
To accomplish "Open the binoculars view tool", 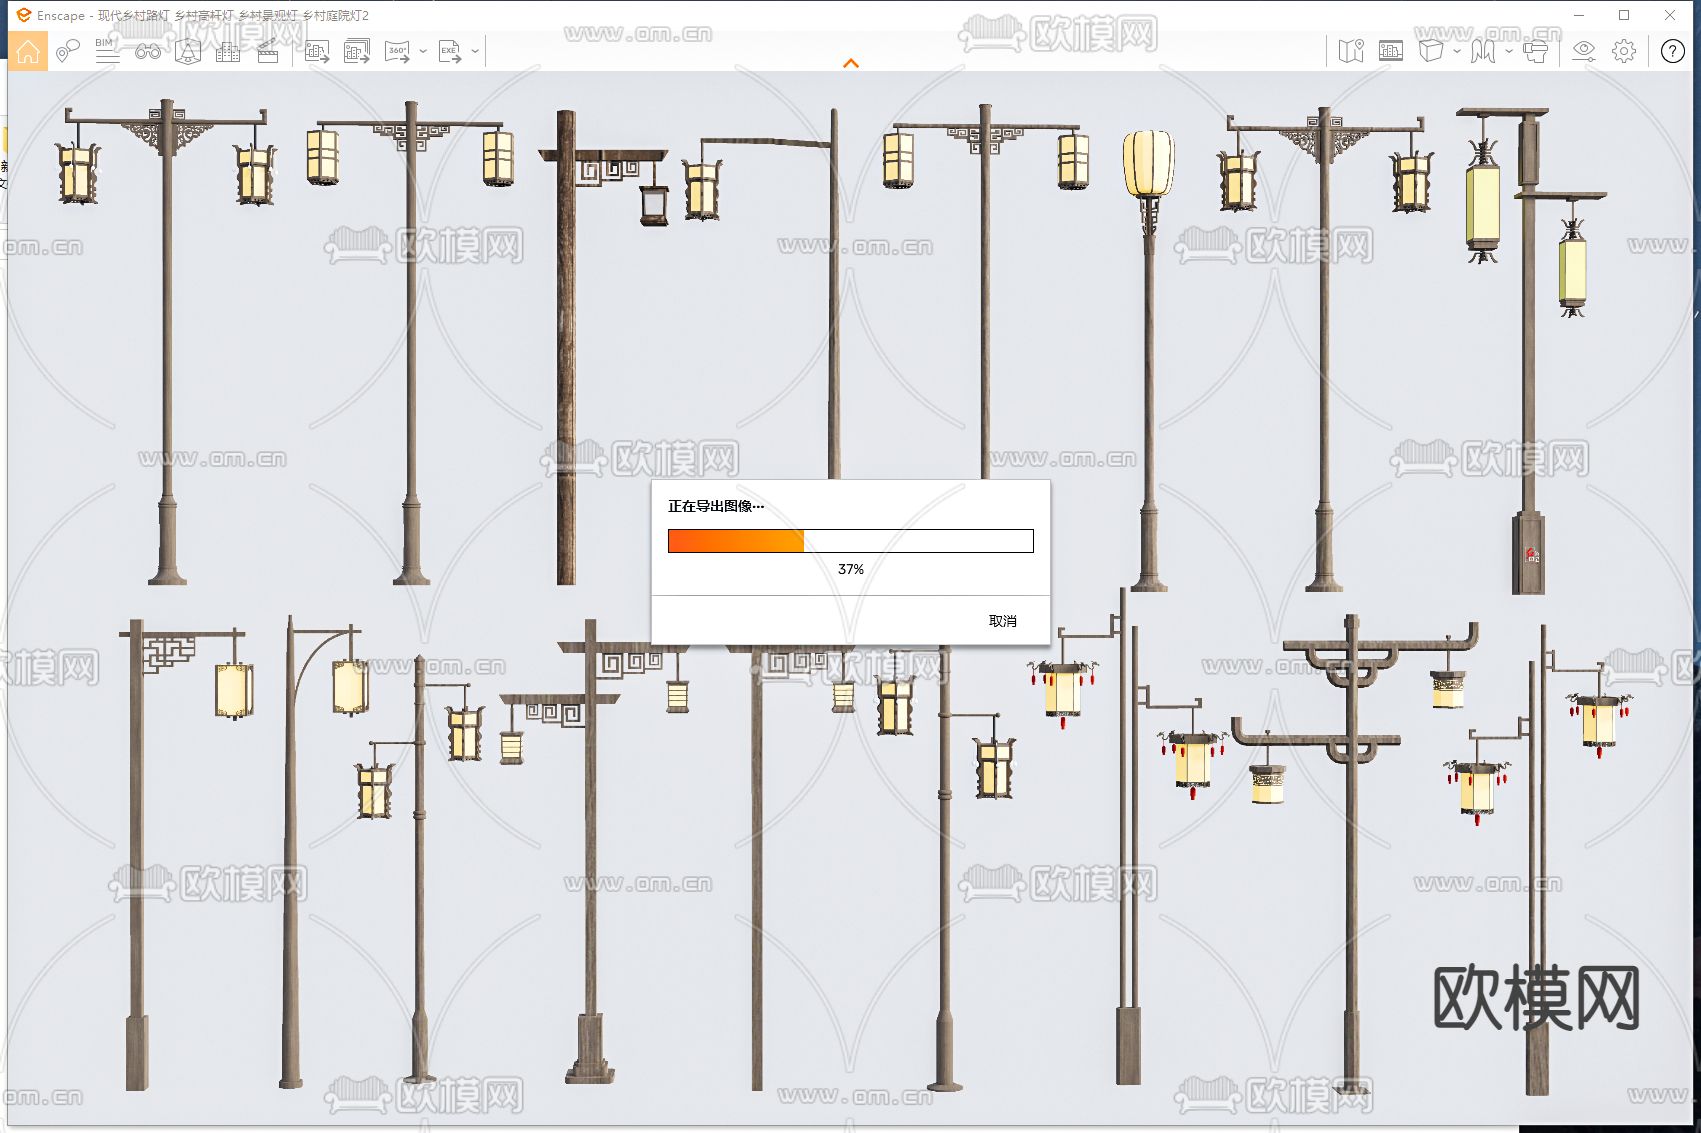I will [148, 51].
